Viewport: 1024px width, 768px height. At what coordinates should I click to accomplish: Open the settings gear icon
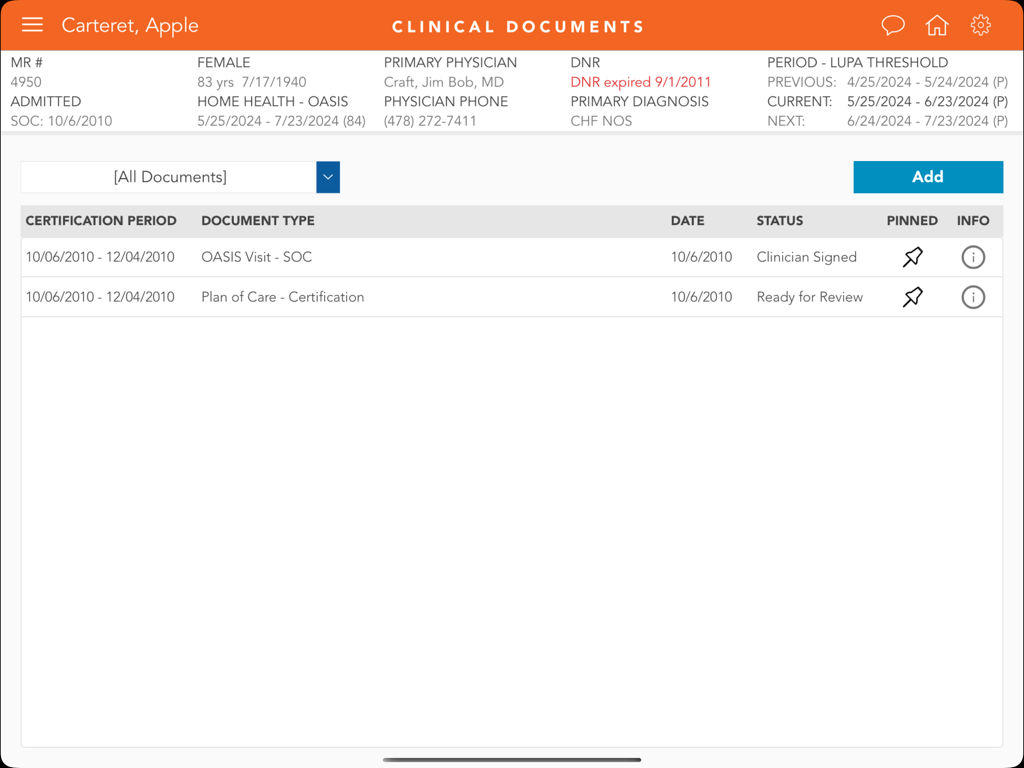click(x=980, y=25)
